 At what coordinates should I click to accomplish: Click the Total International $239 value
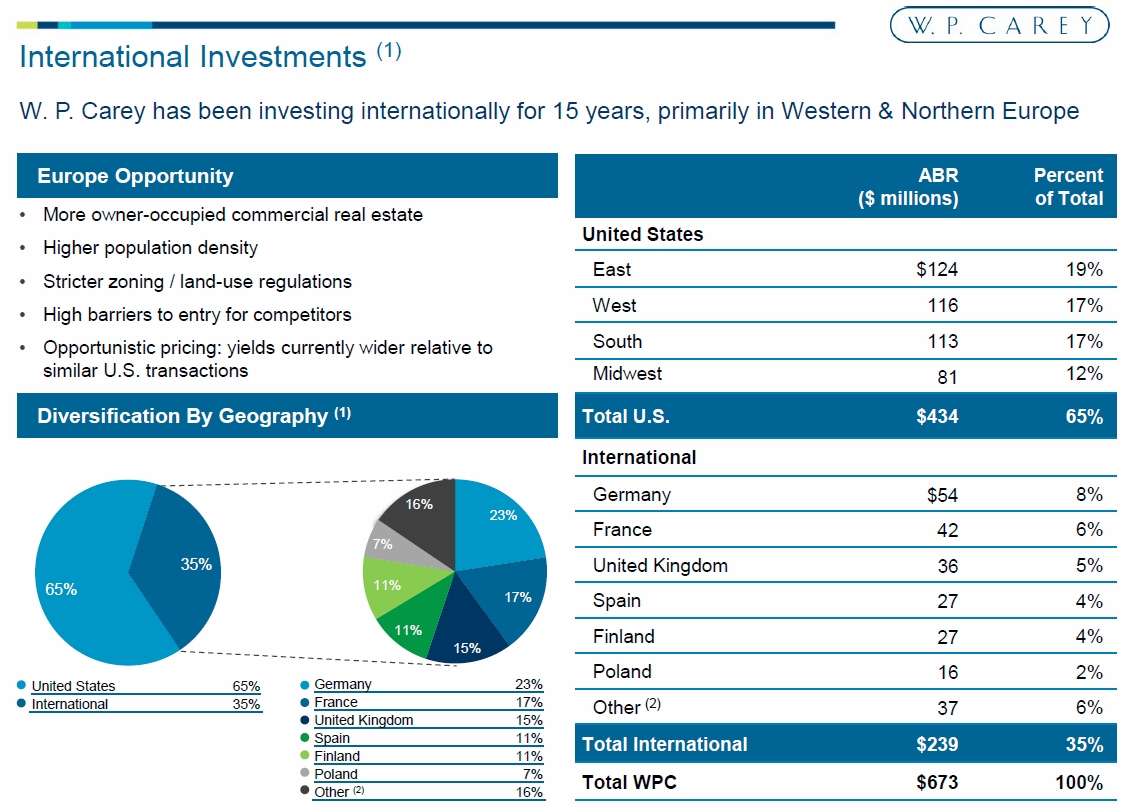click(937, 745)
